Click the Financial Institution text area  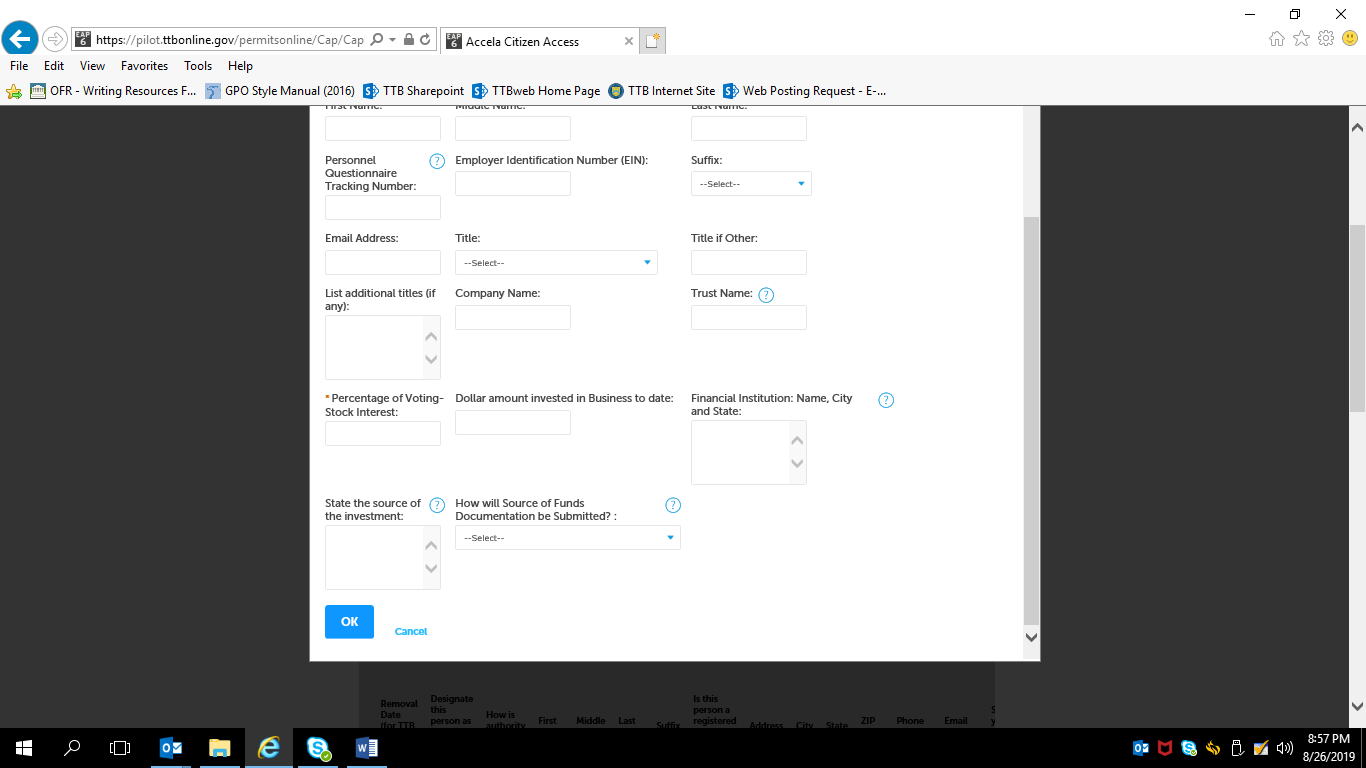[749, 453]
